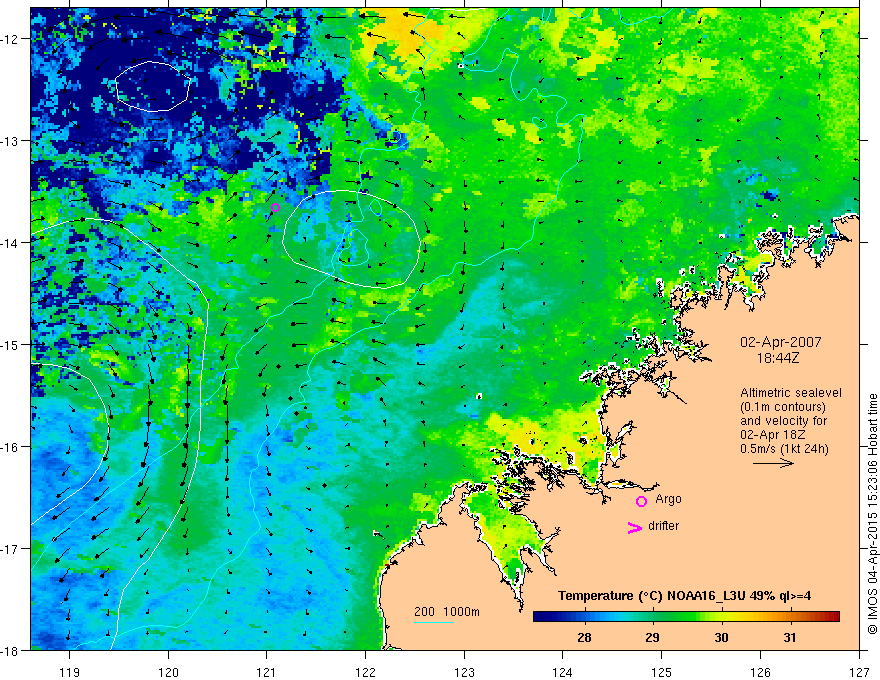The width and height of the screenshot is (880, 680).
Task: Click the latitude -17 axis label
Action: pyautogui.click(x=11, y=549)
